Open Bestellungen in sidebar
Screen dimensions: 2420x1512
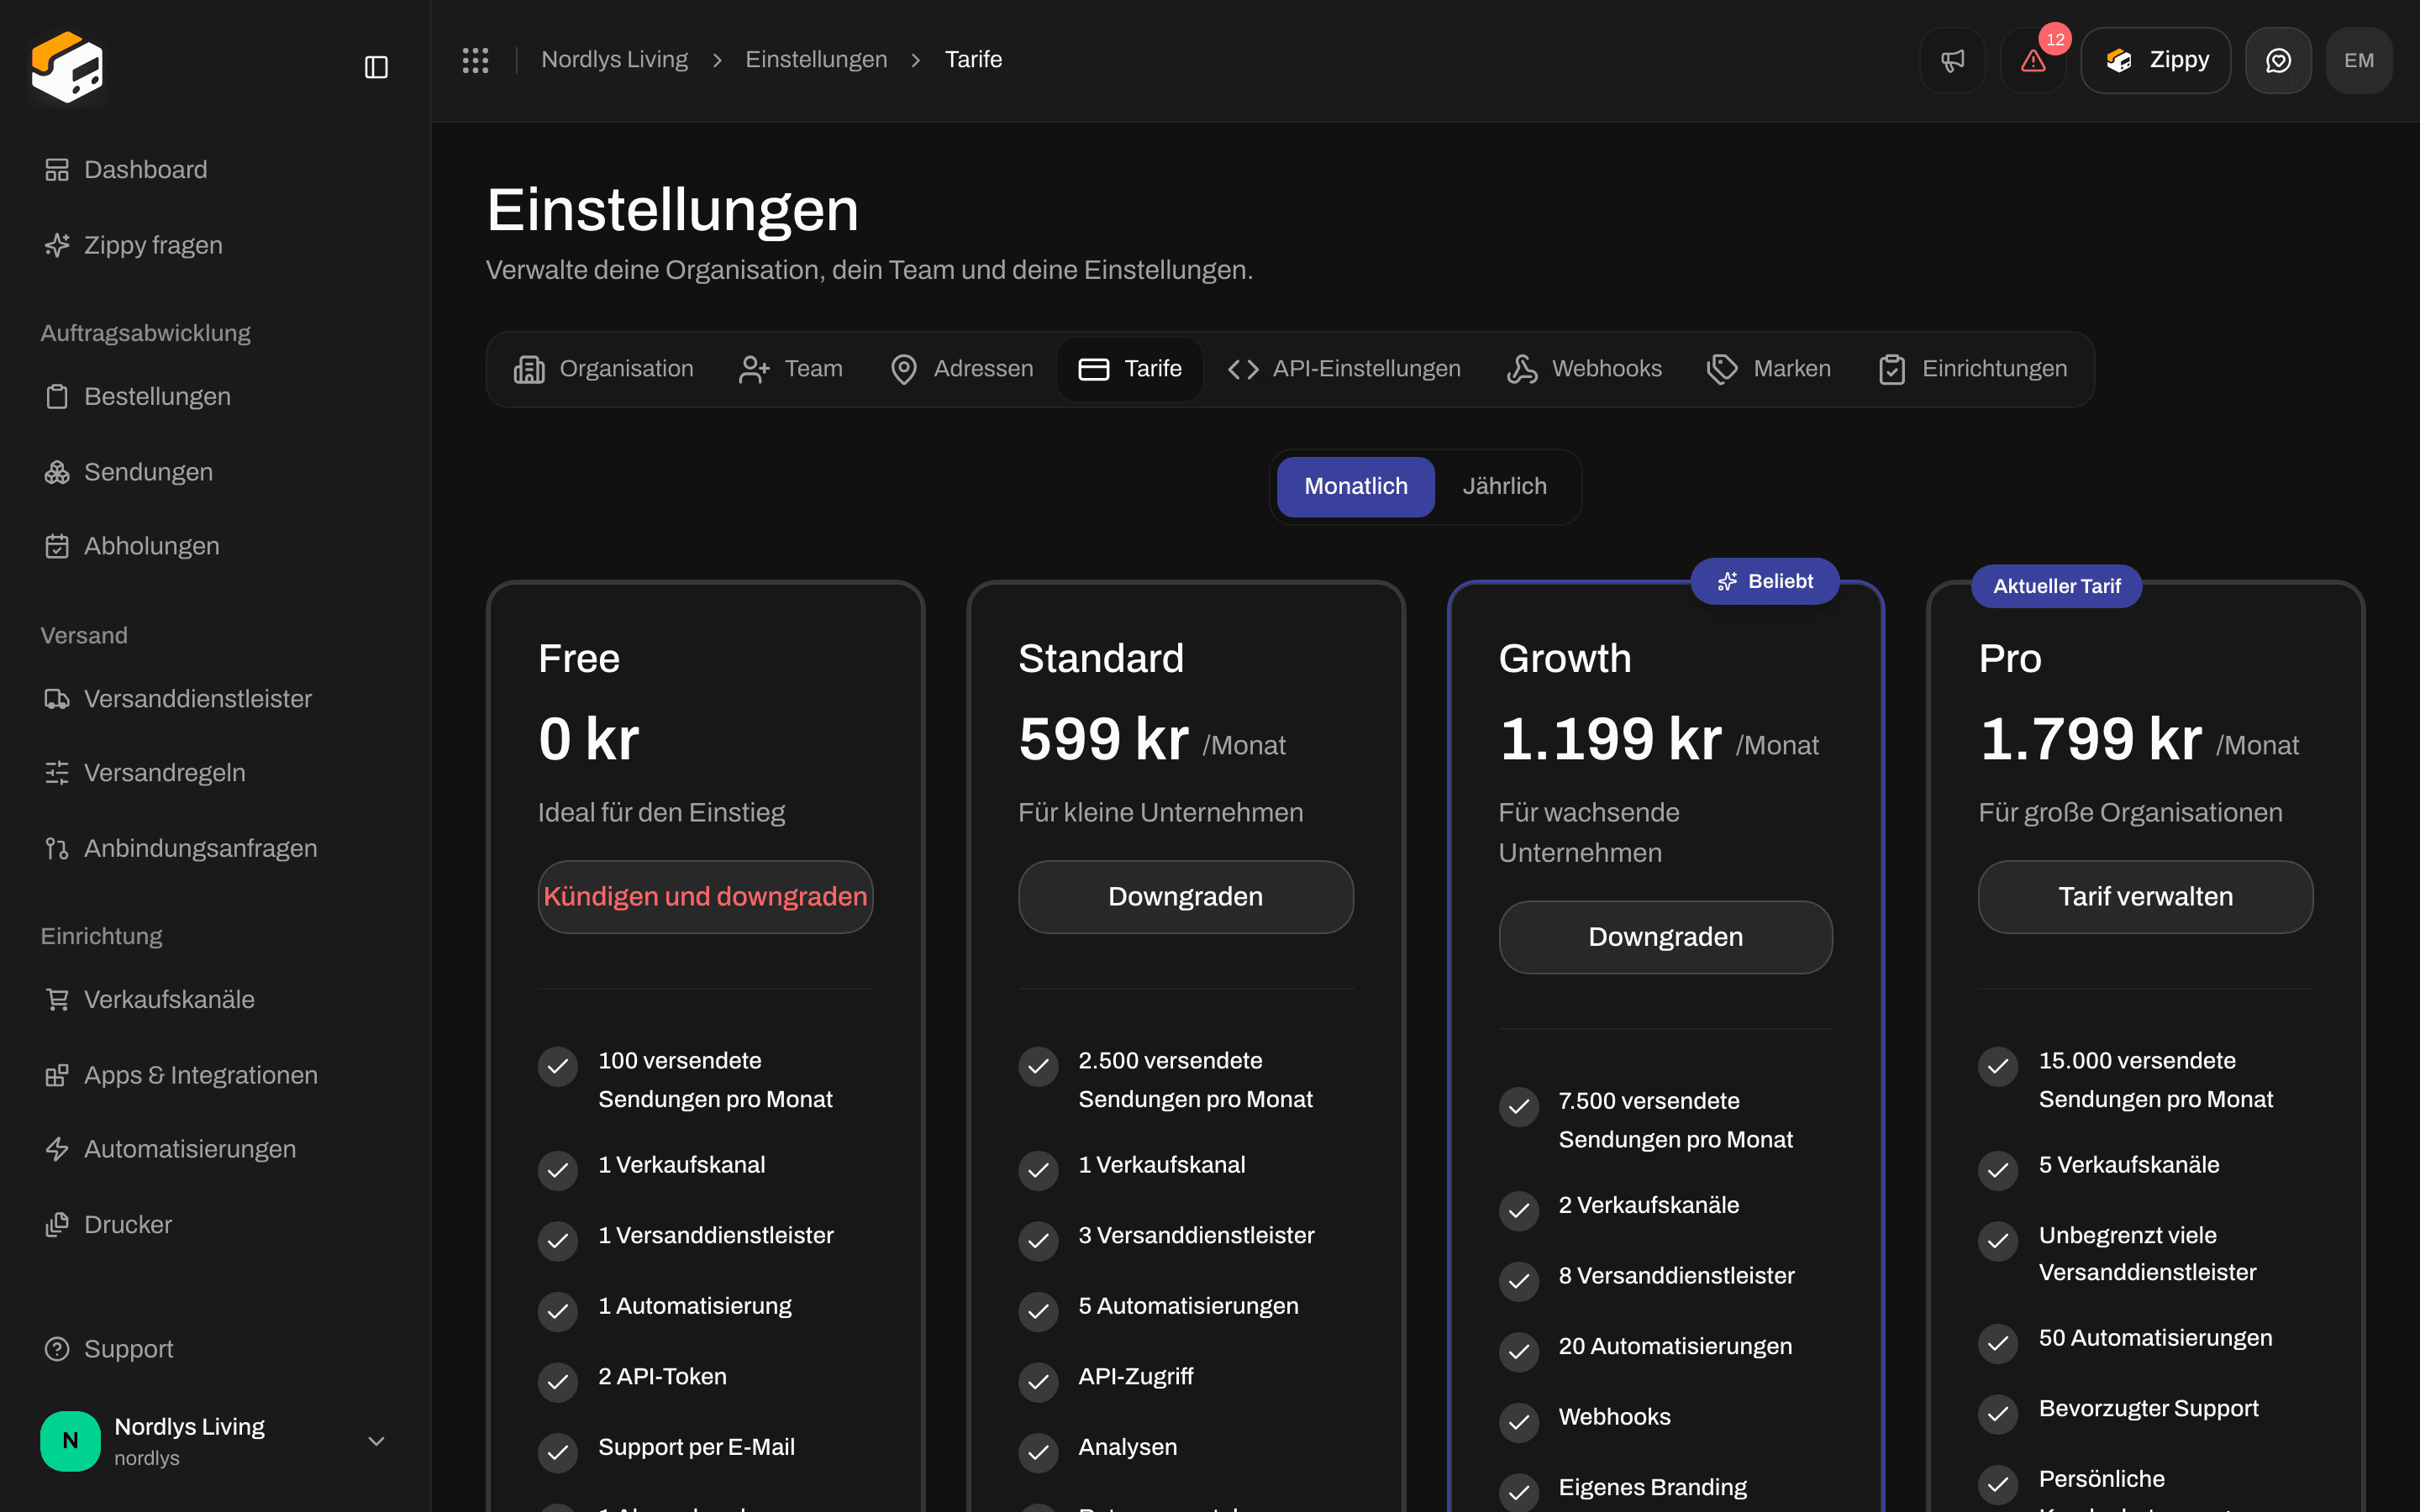(x=215, y=396)
